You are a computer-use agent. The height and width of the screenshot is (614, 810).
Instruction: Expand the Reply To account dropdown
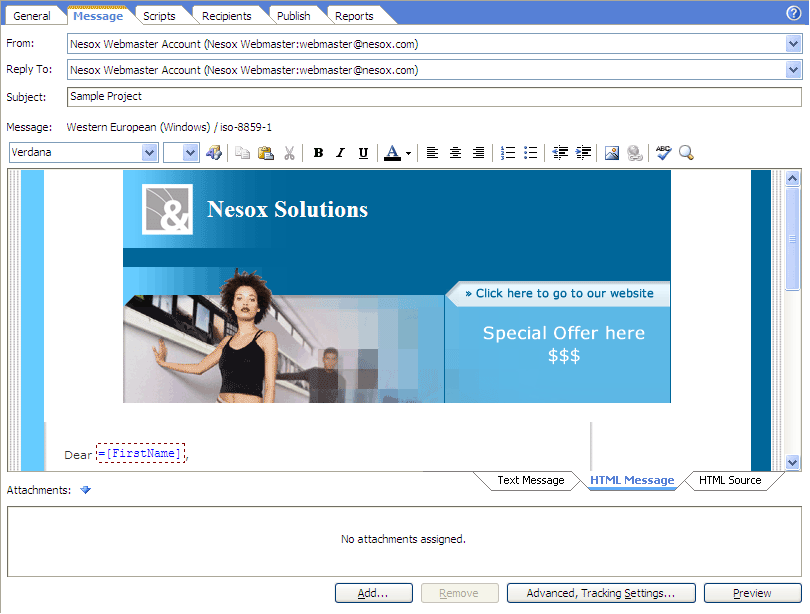click(793, 70)
